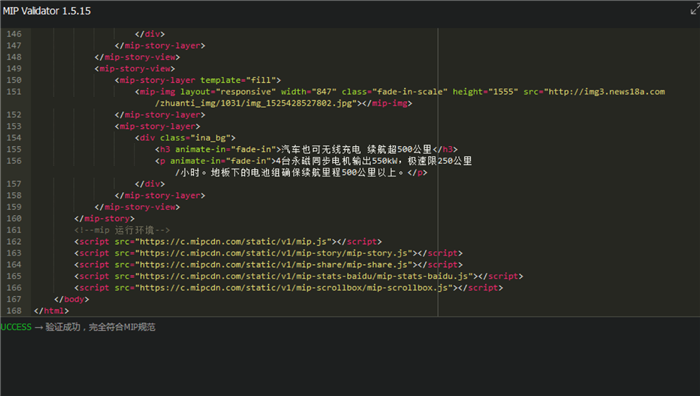700x396 pixels.
Task: Select line number 168 in gutter
Action: (14, 311)
